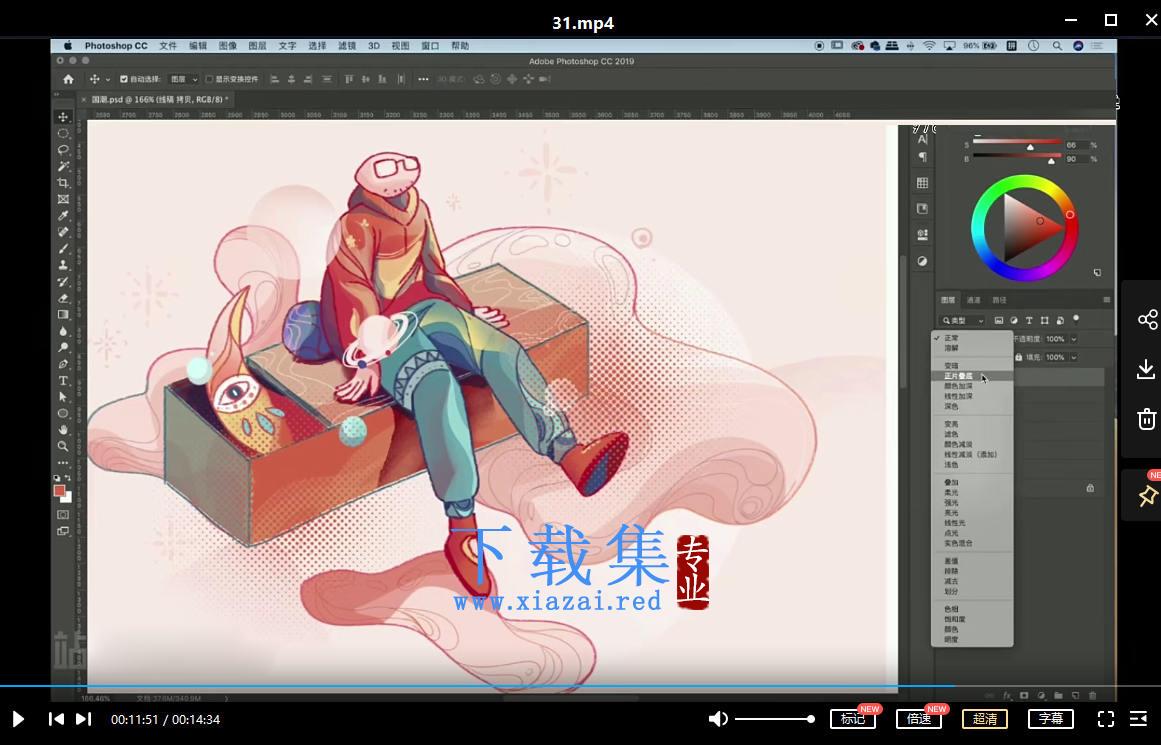This screenshot has height=745, width=1161.
Task: Toggle shape layer filter in Layers panel
Action: point(1045,321)
